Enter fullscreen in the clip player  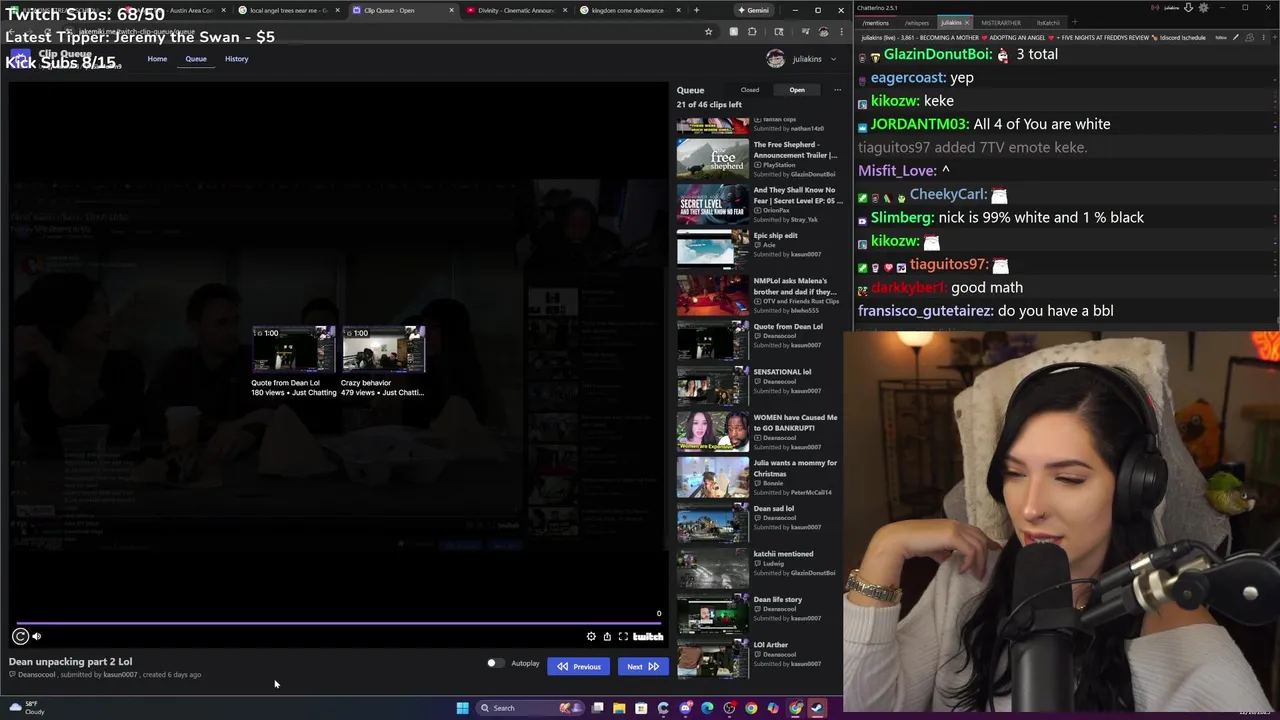click(623, 636)
